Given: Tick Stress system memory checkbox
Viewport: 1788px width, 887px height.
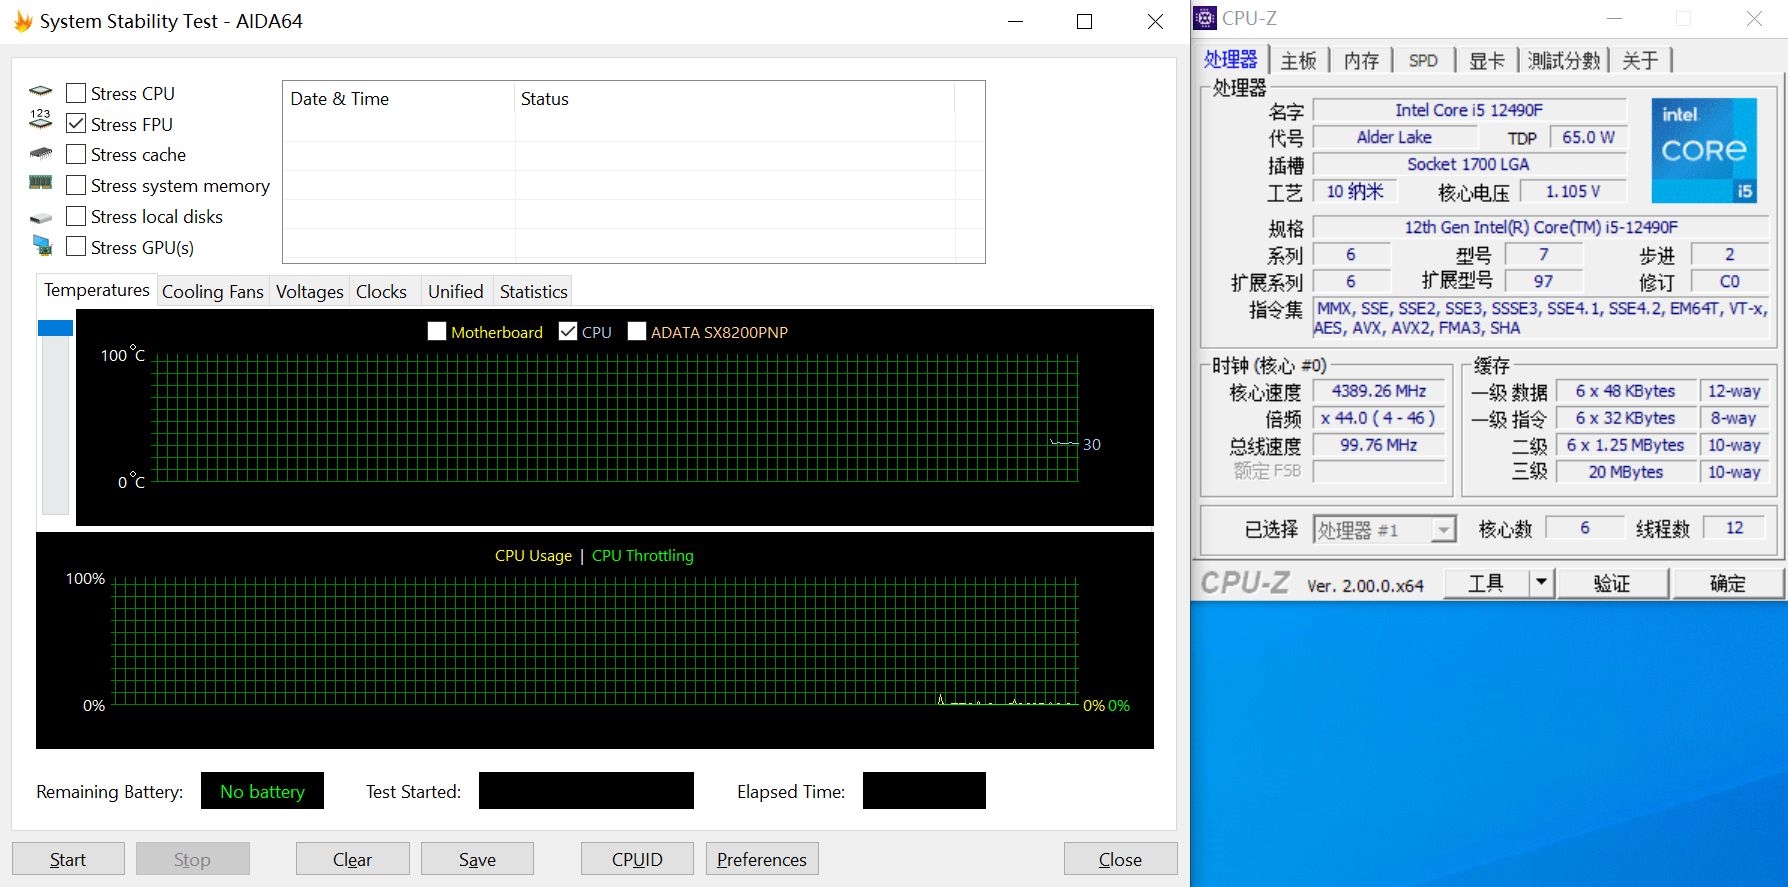Looking at the screenshot, I should 76,185.
